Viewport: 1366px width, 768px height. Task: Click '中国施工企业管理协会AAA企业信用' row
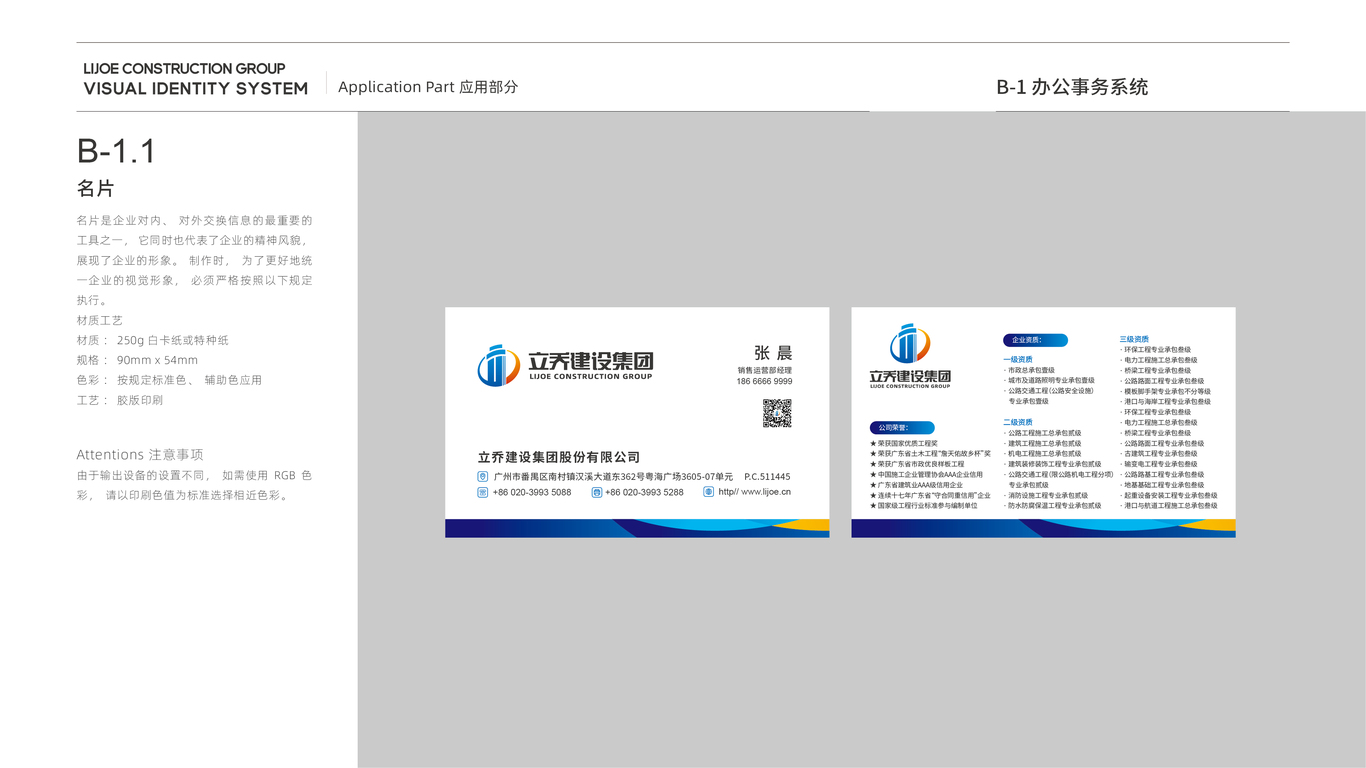point(927,475)
